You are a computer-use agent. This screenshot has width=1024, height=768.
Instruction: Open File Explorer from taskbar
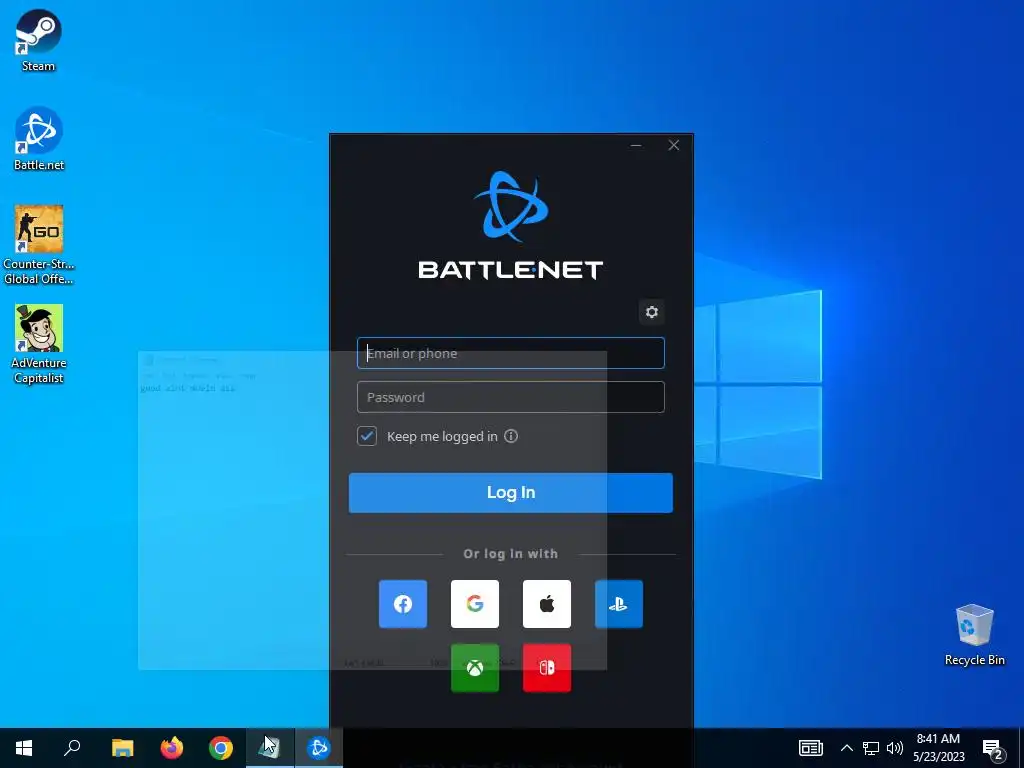click(123, 748)
